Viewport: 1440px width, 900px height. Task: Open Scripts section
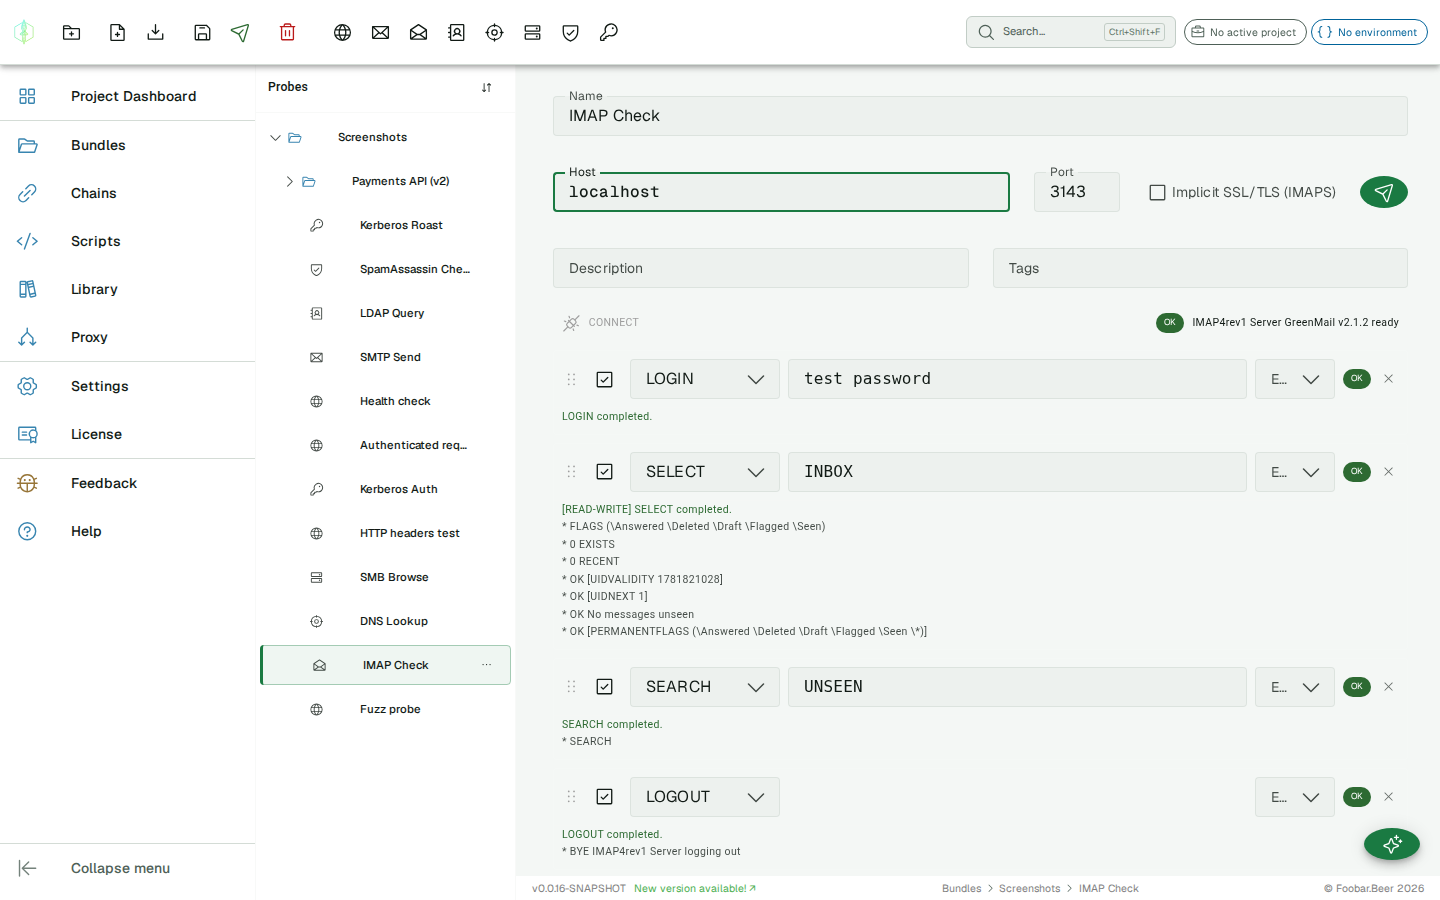(x=128, y=241)
